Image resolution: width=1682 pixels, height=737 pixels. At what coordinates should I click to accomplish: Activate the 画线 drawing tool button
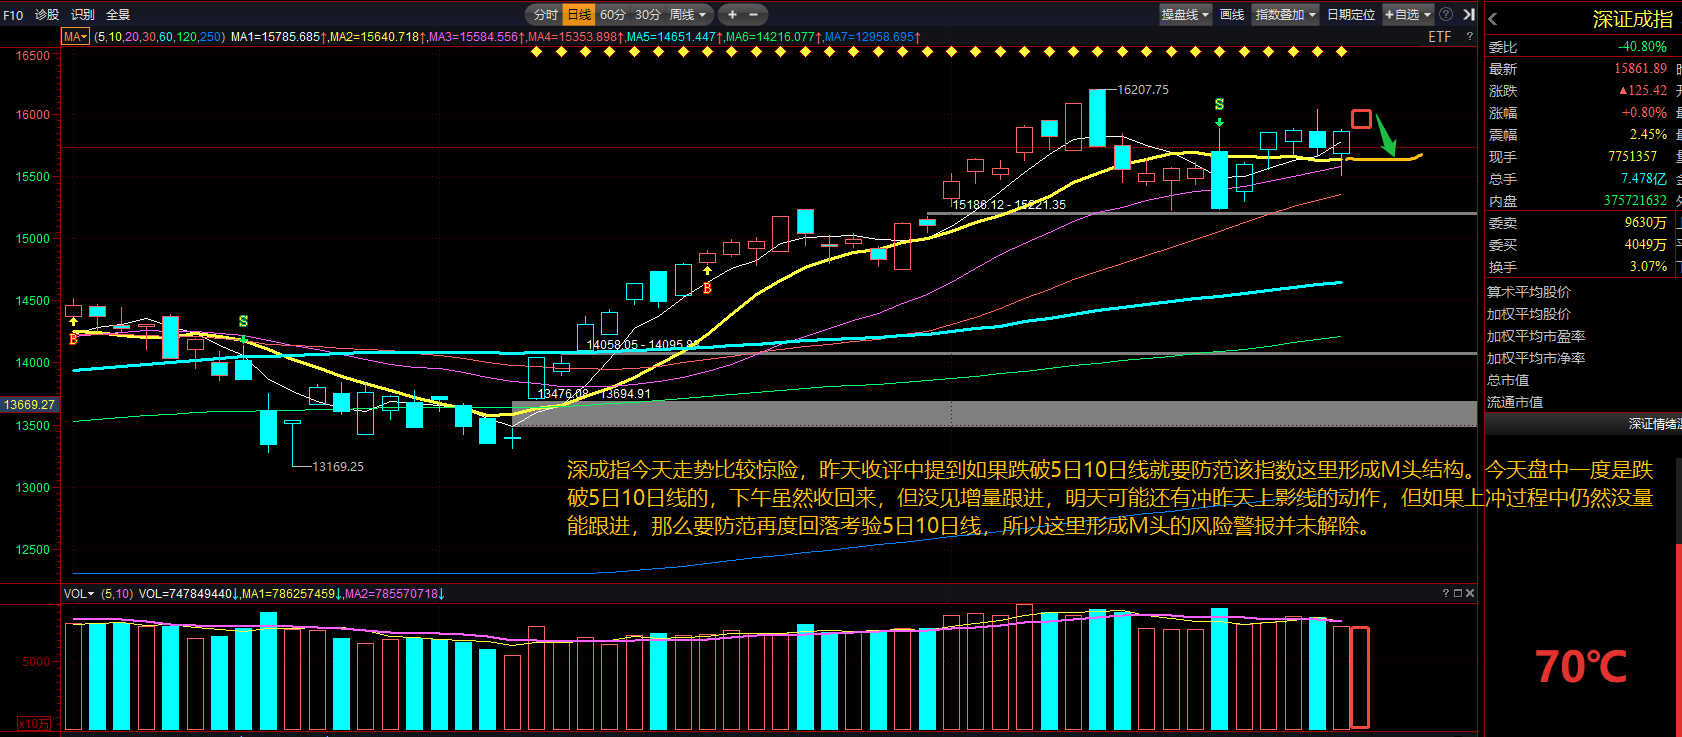click(1232, 14)
